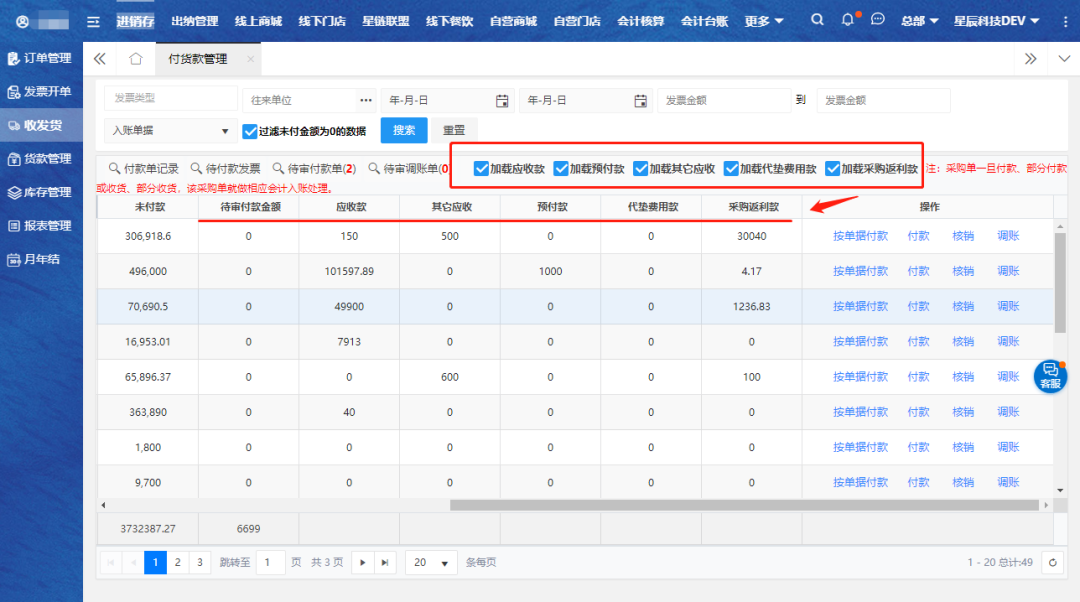Open the 出纳管理 top menu

pos(194,21)
